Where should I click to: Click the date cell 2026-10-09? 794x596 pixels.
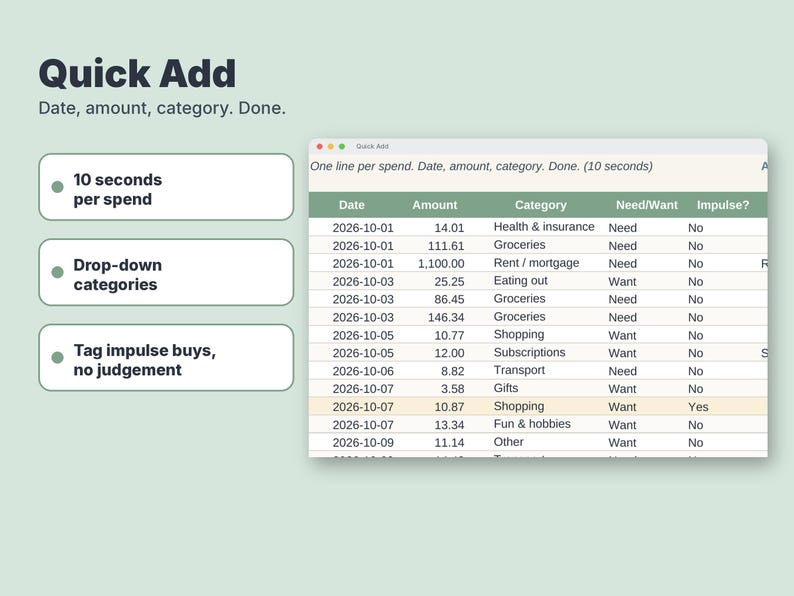[363, 443]
